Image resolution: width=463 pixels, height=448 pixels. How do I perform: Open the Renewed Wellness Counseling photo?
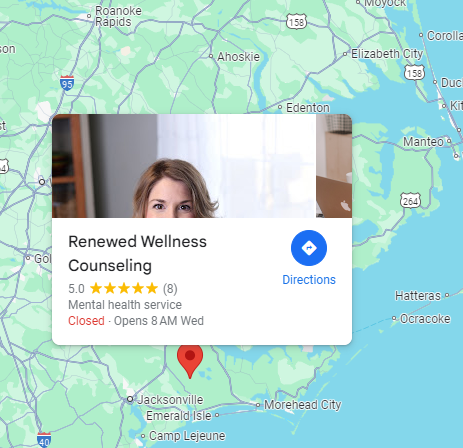point(202,166)
